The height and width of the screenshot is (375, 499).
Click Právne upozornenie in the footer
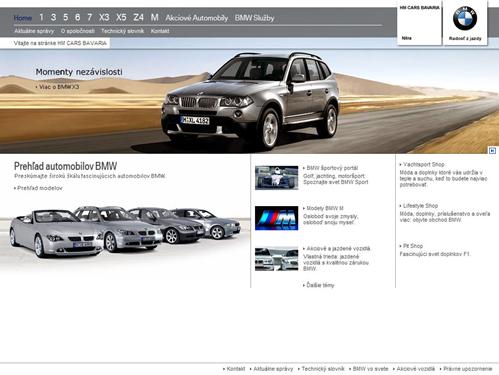click(466, 369)
